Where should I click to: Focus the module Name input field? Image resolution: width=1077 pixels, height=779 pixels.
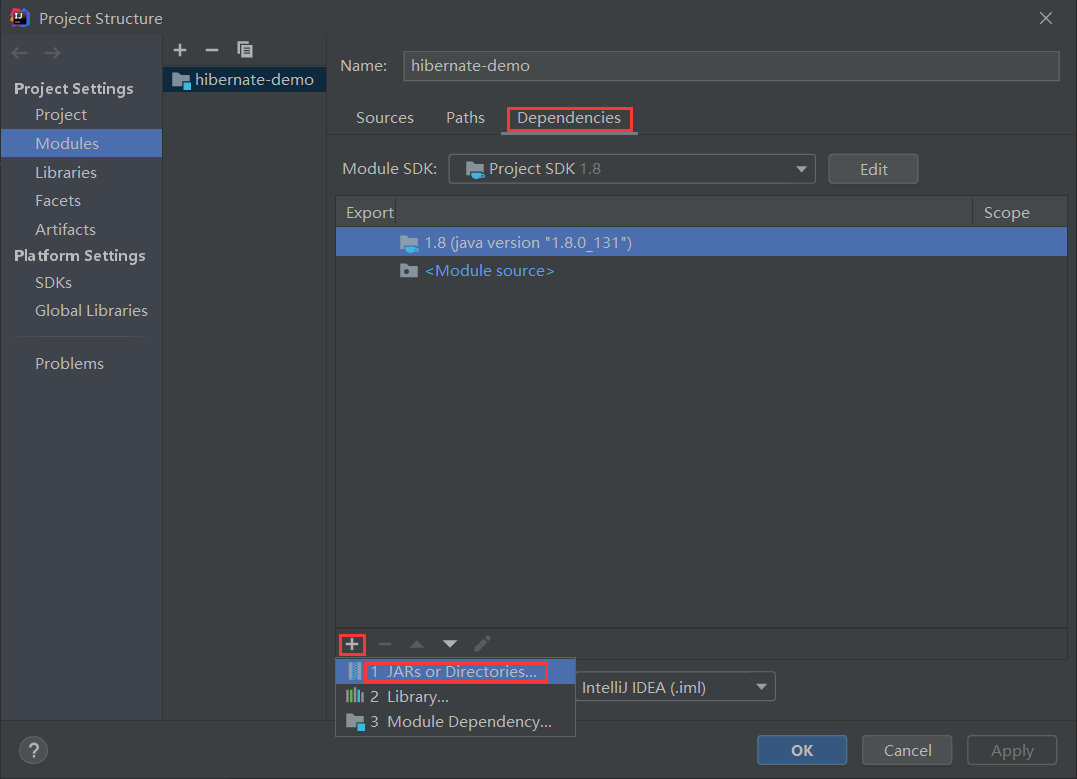point(731,66)
